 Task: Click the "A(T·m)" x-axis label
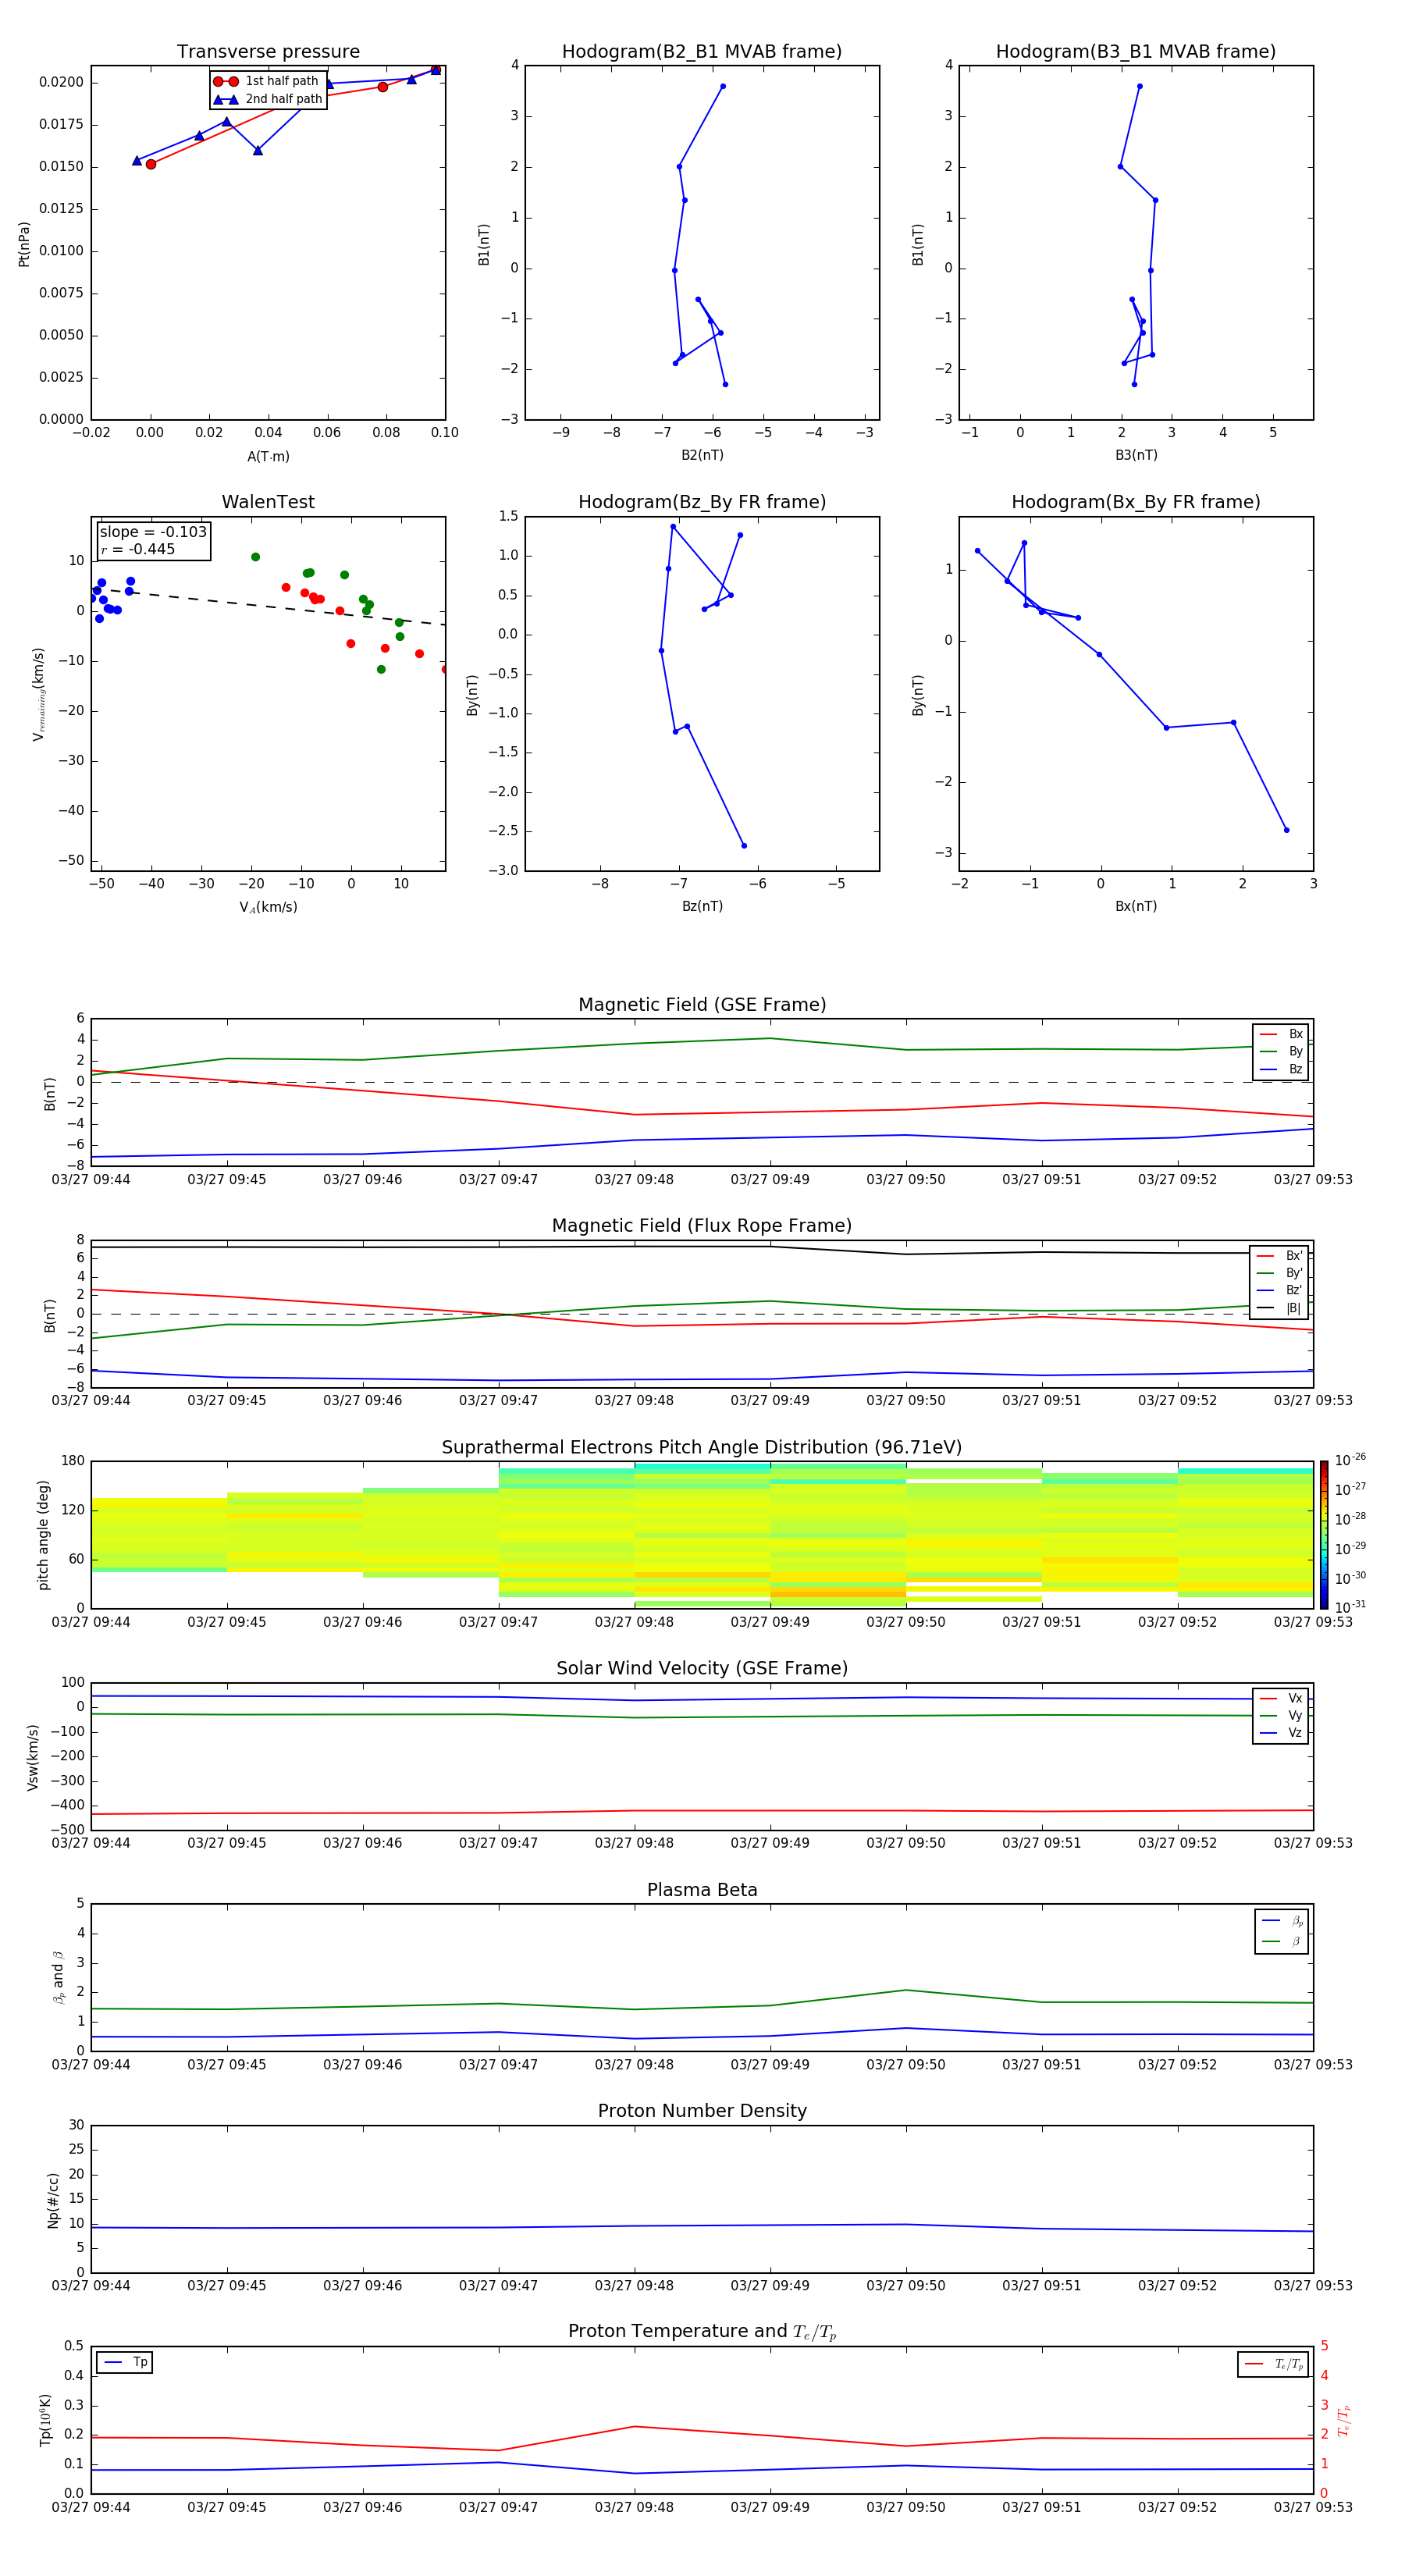(x=268, y=457)
